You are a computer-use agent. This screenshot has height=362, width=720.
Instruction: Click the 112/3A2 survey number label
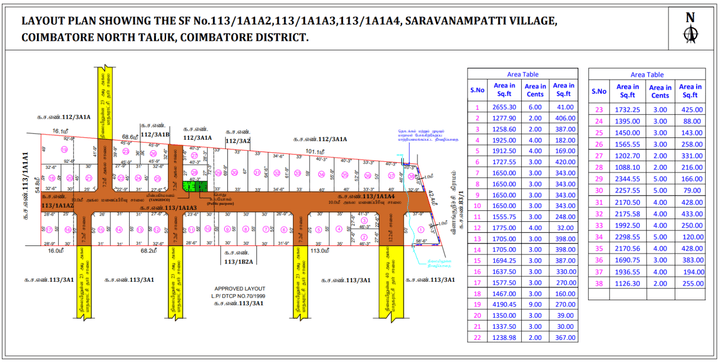coord(237,141)
